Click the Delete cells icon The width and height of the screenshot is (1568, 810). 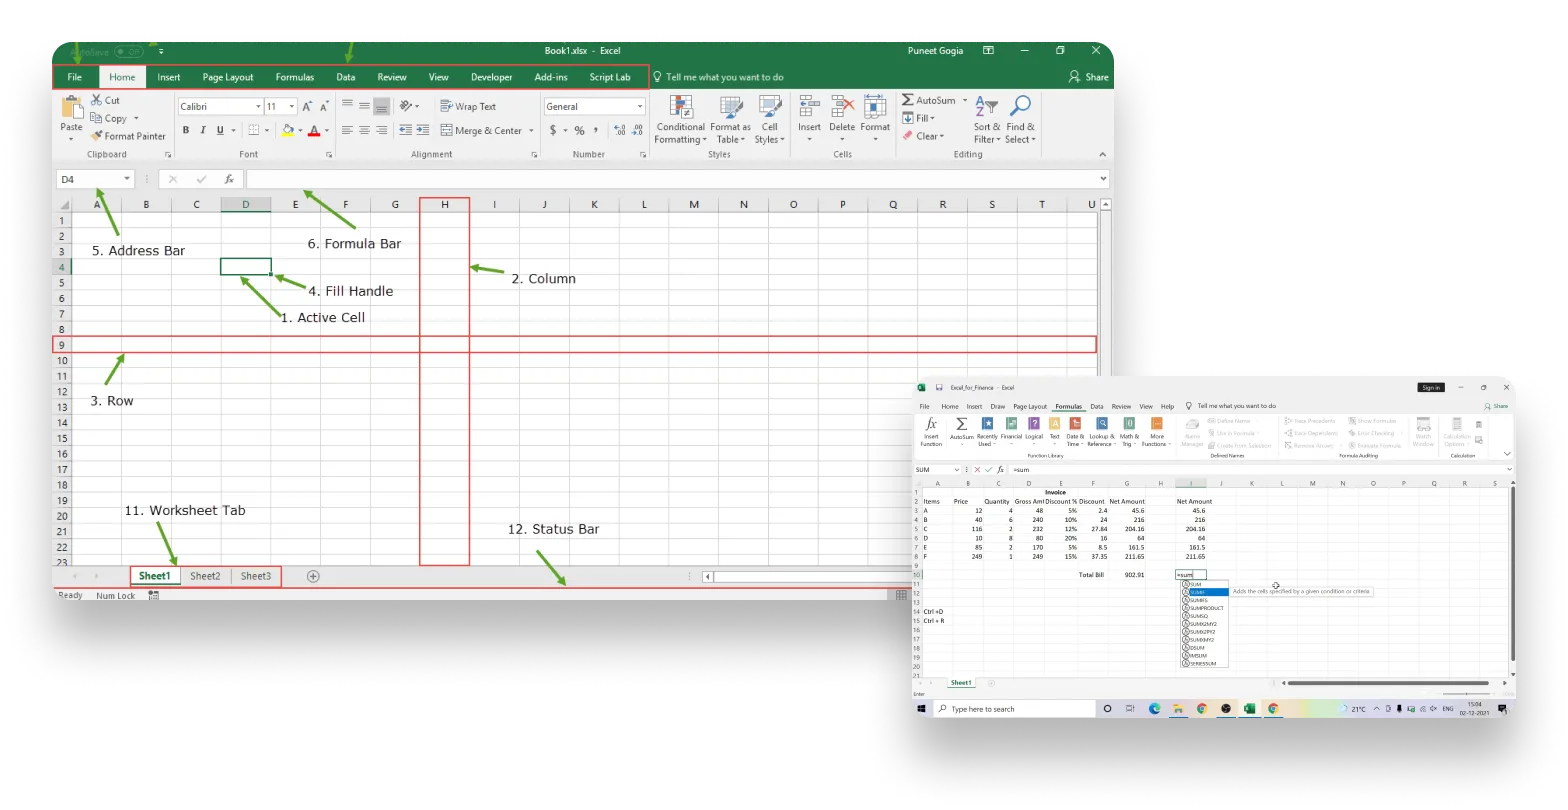842,106
